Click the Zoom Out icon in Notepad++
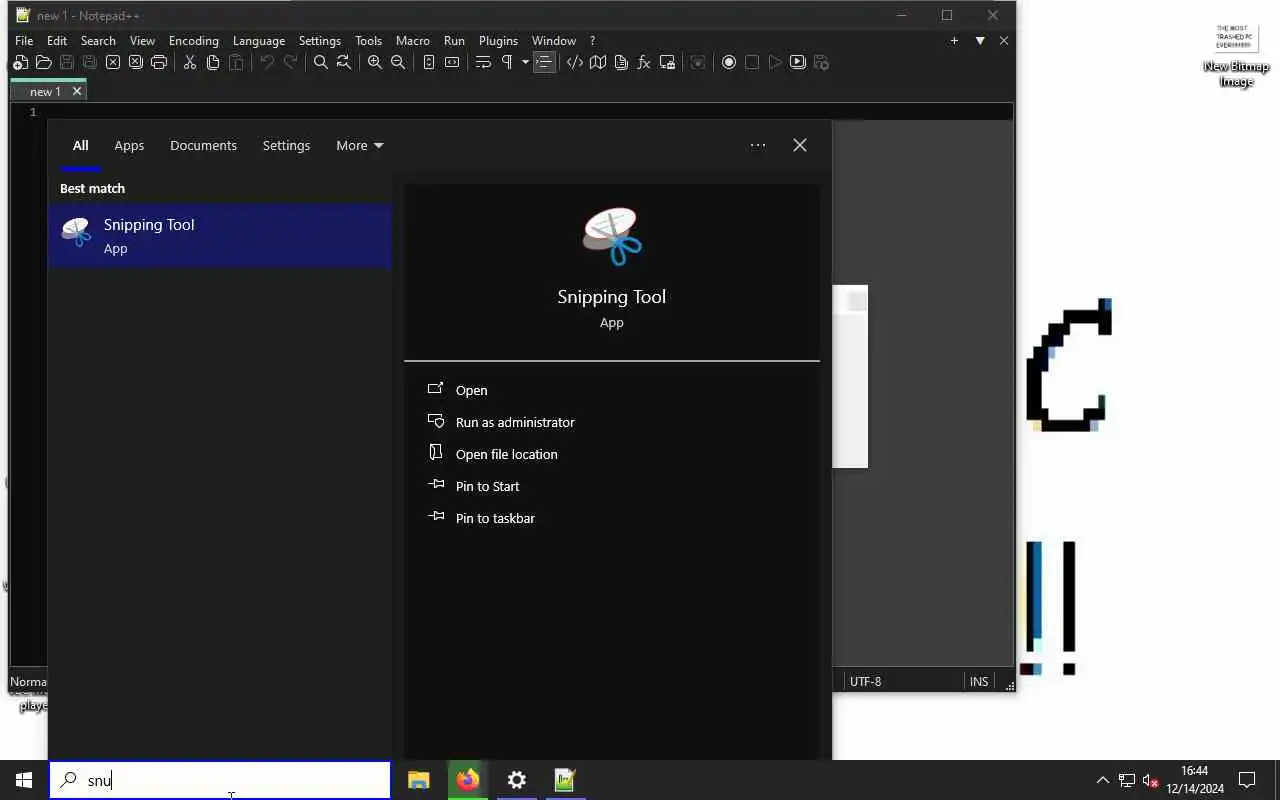 (x=398, y=62)
